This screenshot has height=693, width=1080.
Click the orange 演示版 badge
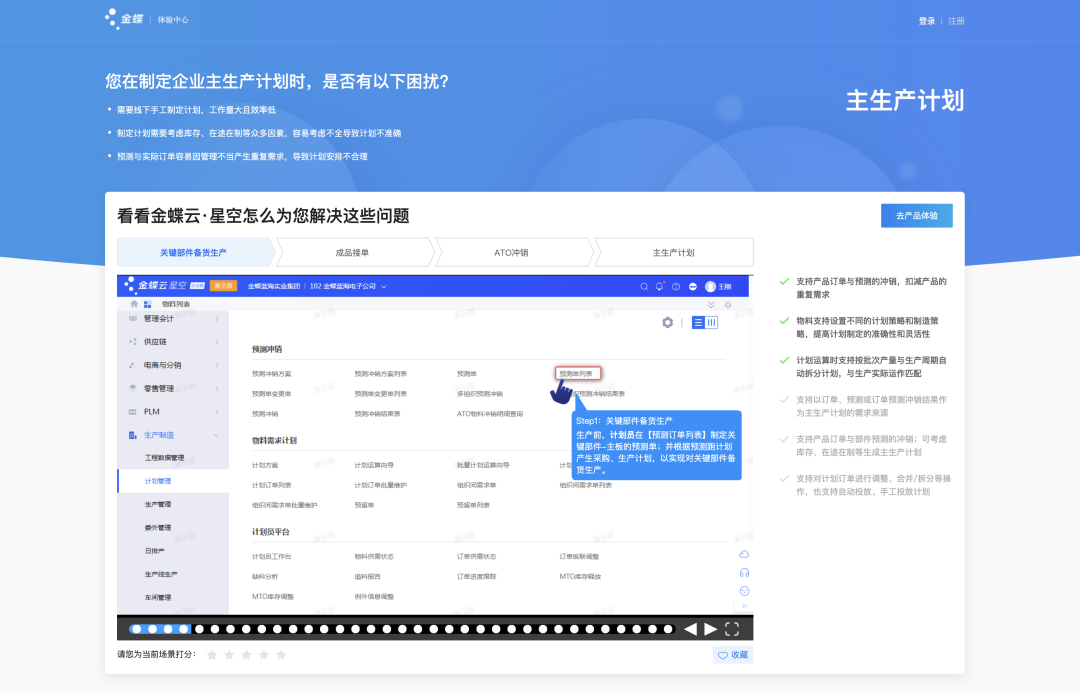coord(223,286)
